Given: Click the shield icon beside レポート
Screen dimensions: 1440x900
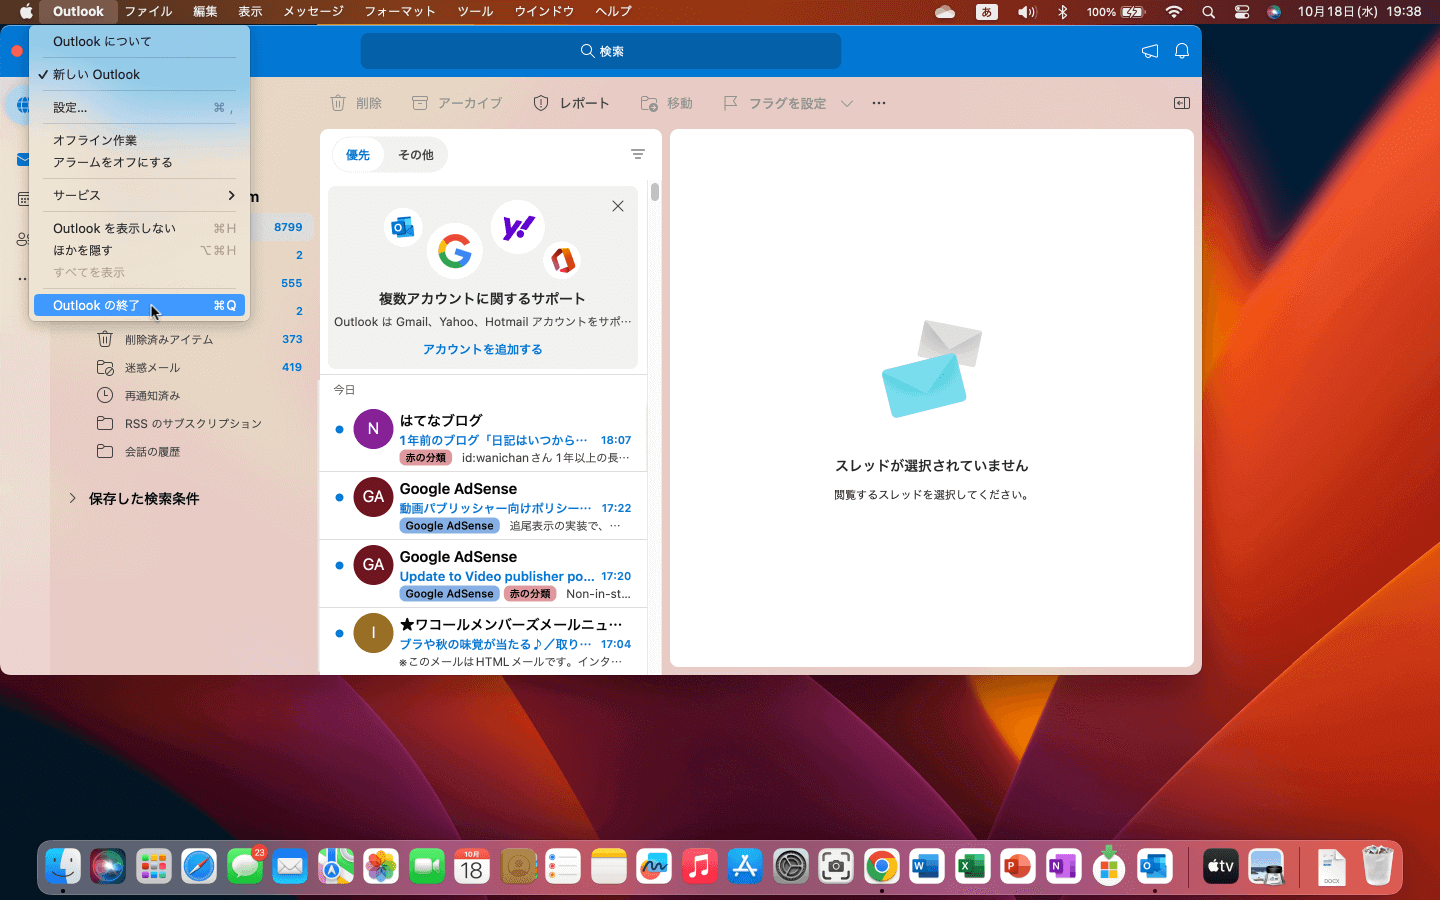Looking at the screenshot, I should 541,103.
